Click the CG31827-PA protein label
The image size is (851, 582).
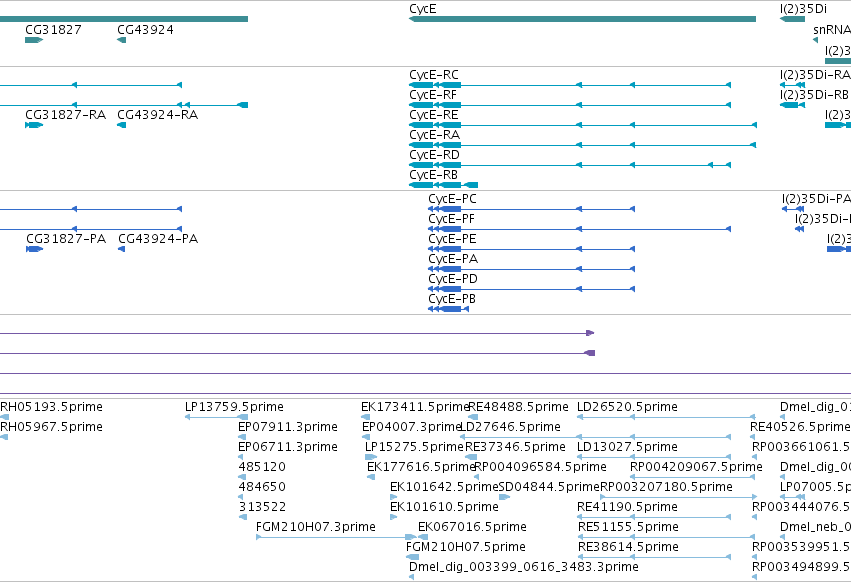[66, 239]
